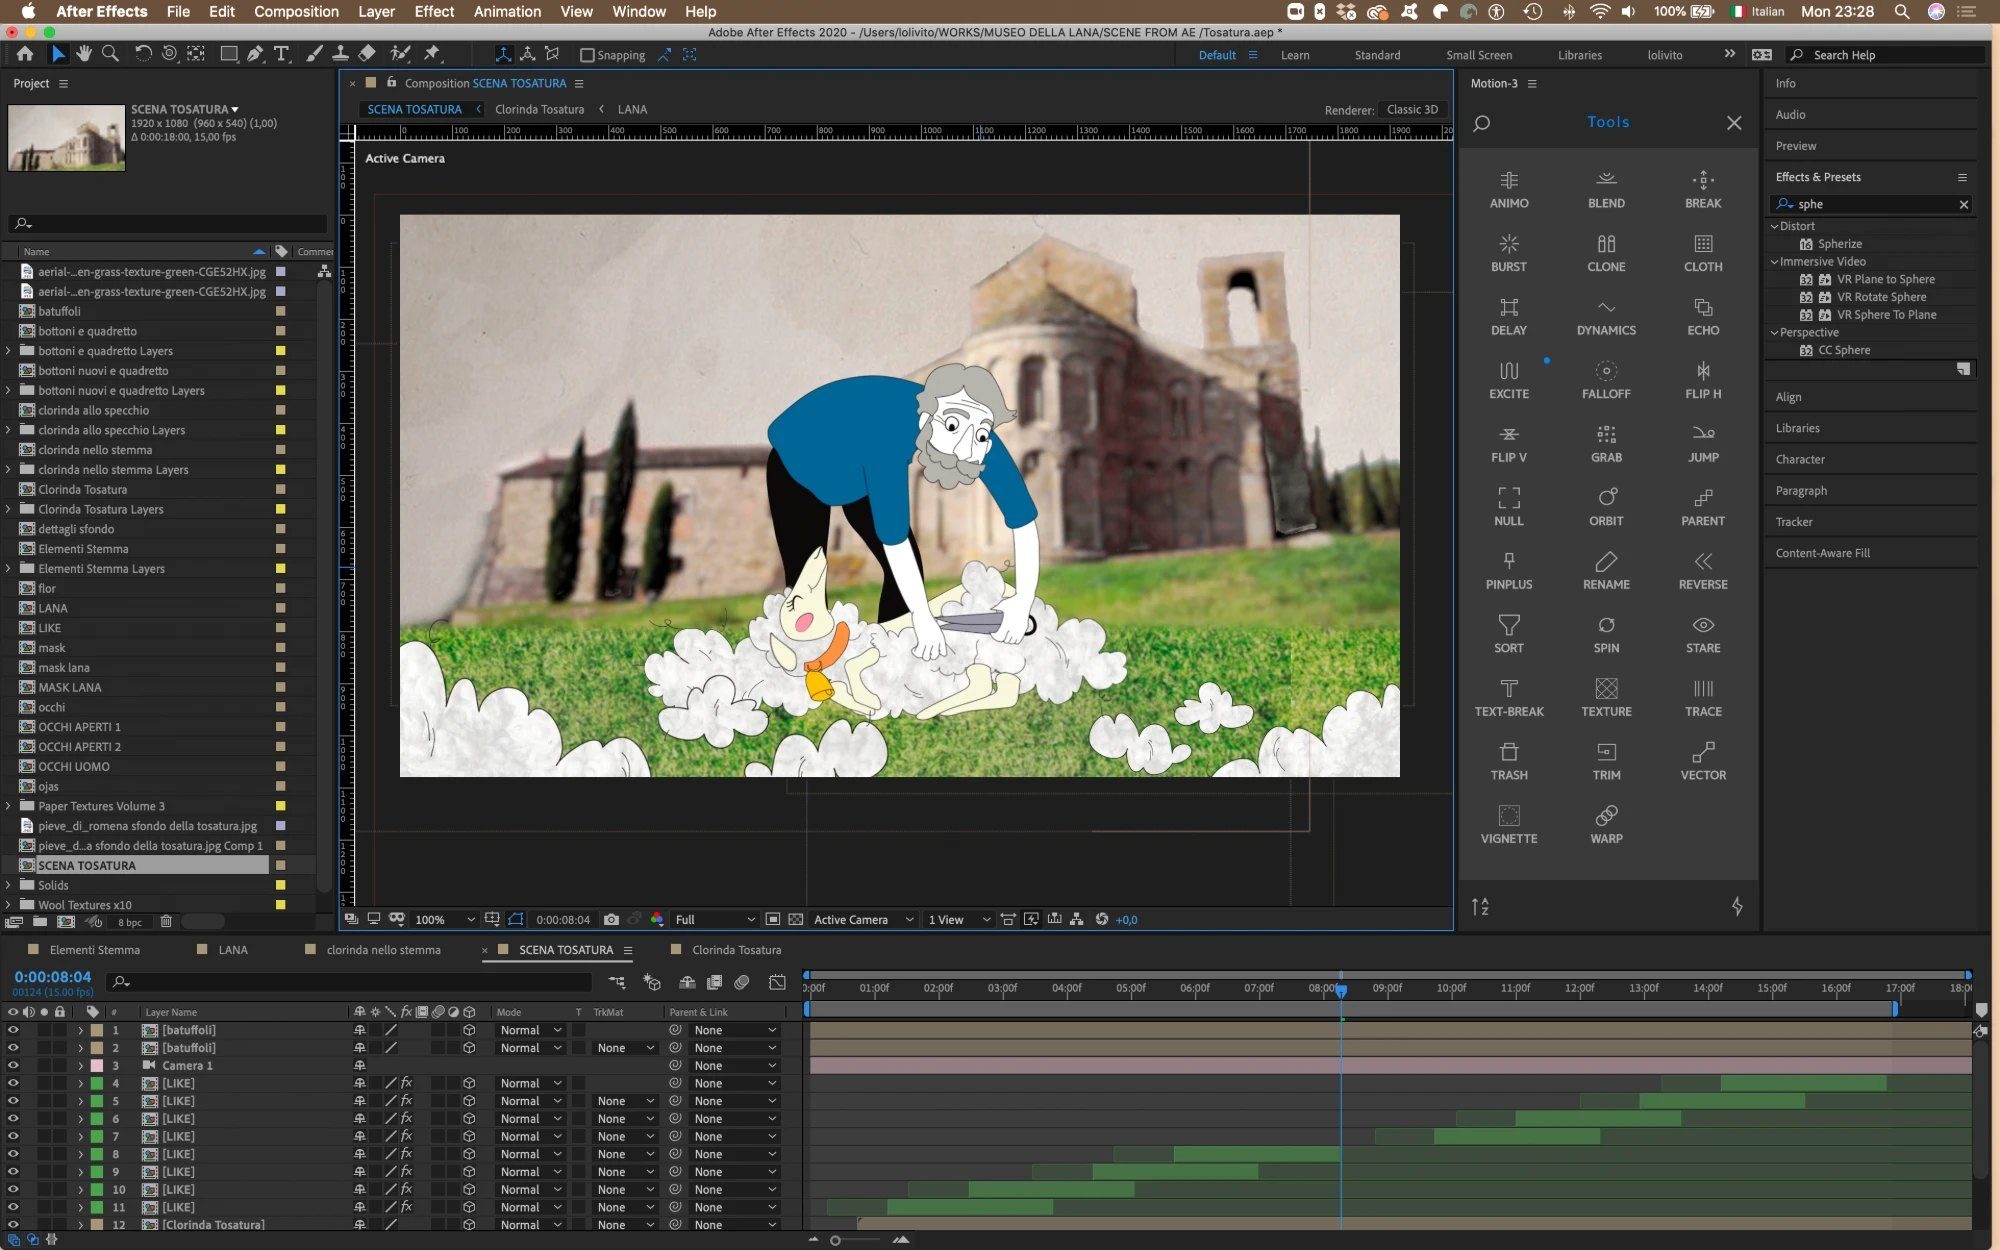Switch to the Standard workspace
The width and height of the screenshot is (2000, 1250).
point(1377,55)
